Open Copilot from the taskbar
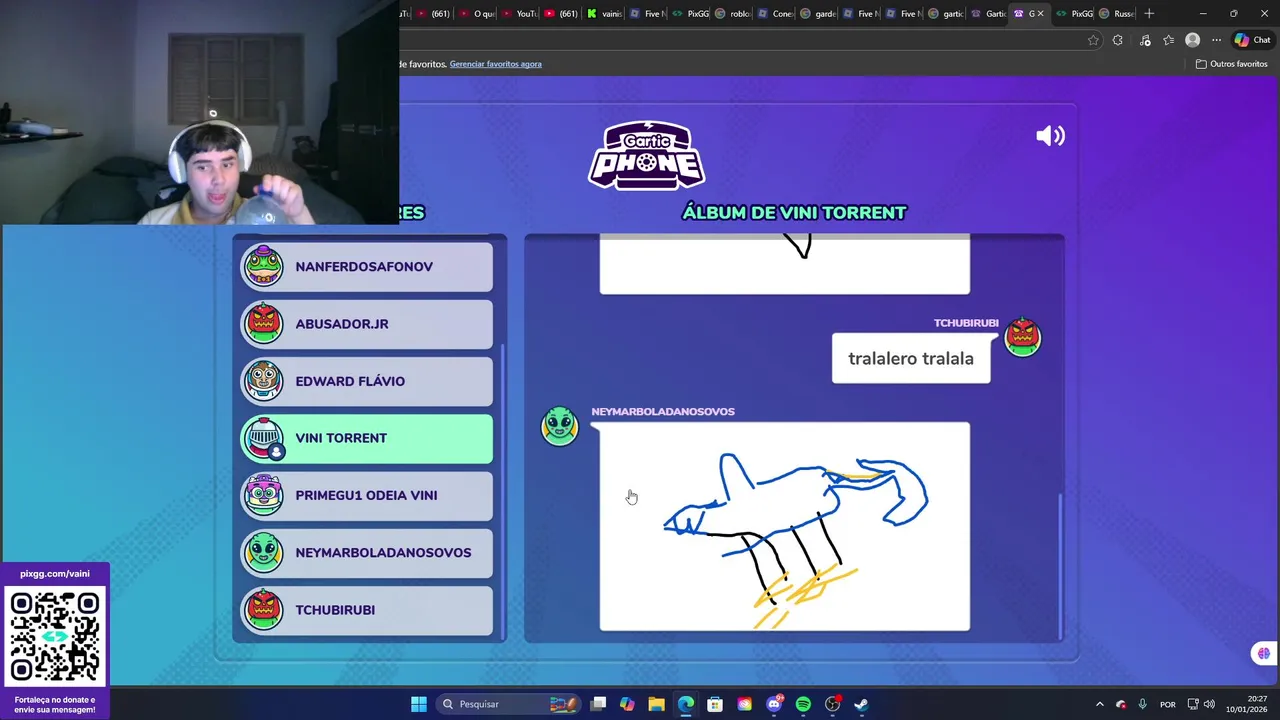This screenshot has height=720, width=1280. point(627,704)
